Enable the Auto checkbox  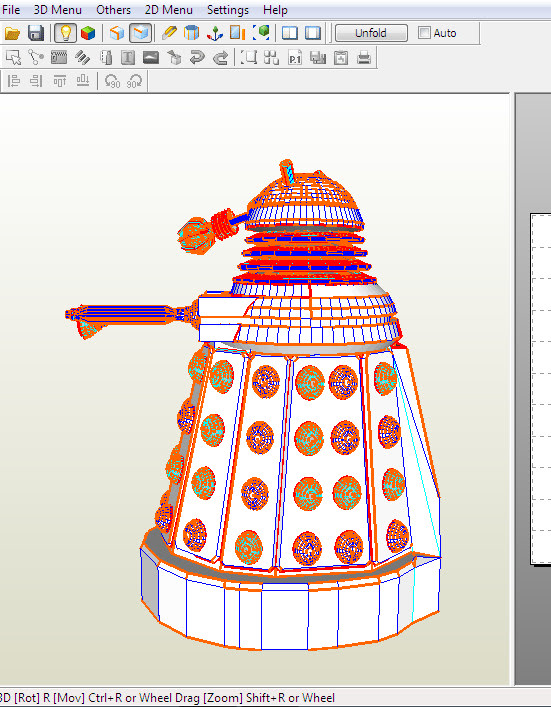(424, 32)
